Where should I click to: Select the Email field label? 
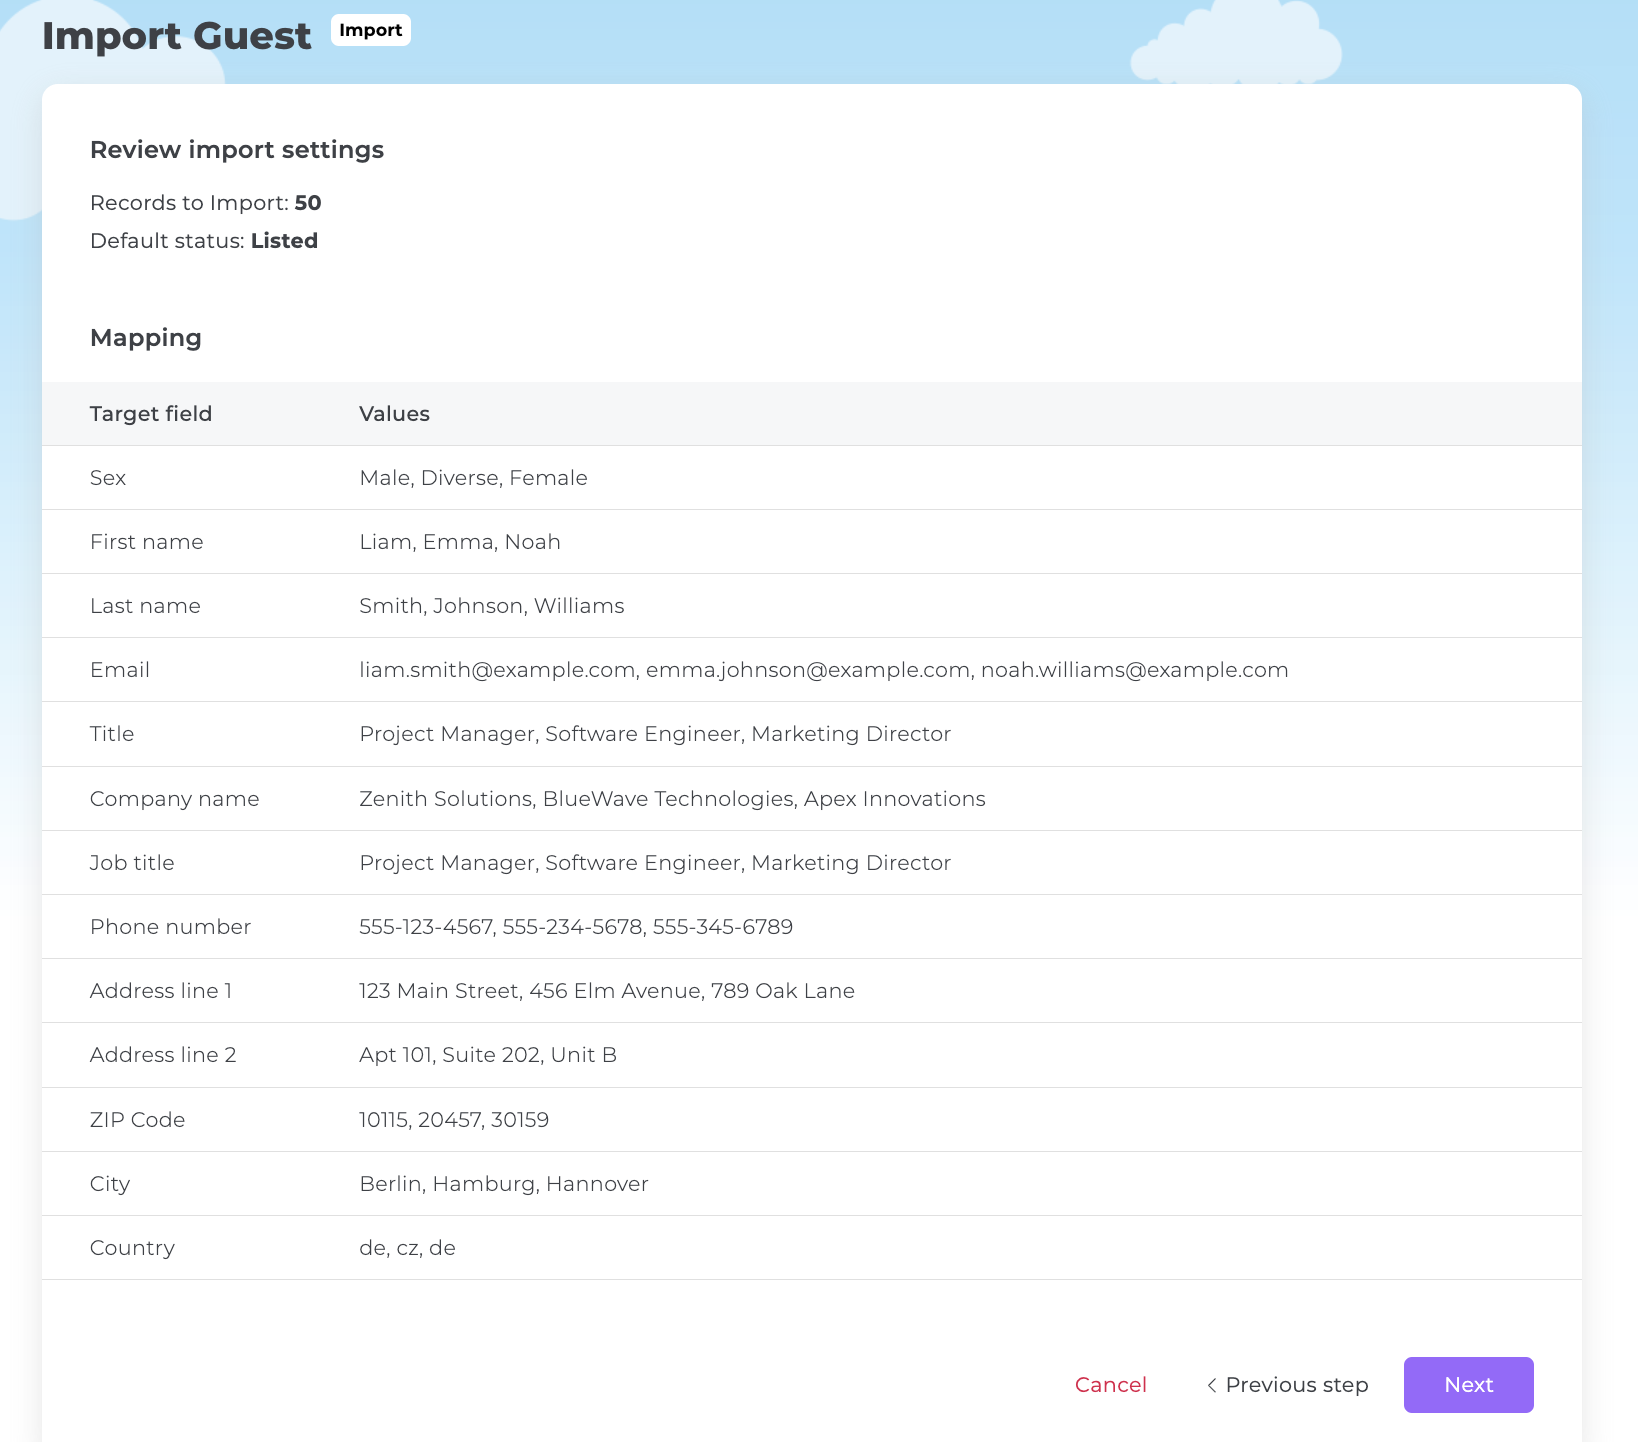120,670
